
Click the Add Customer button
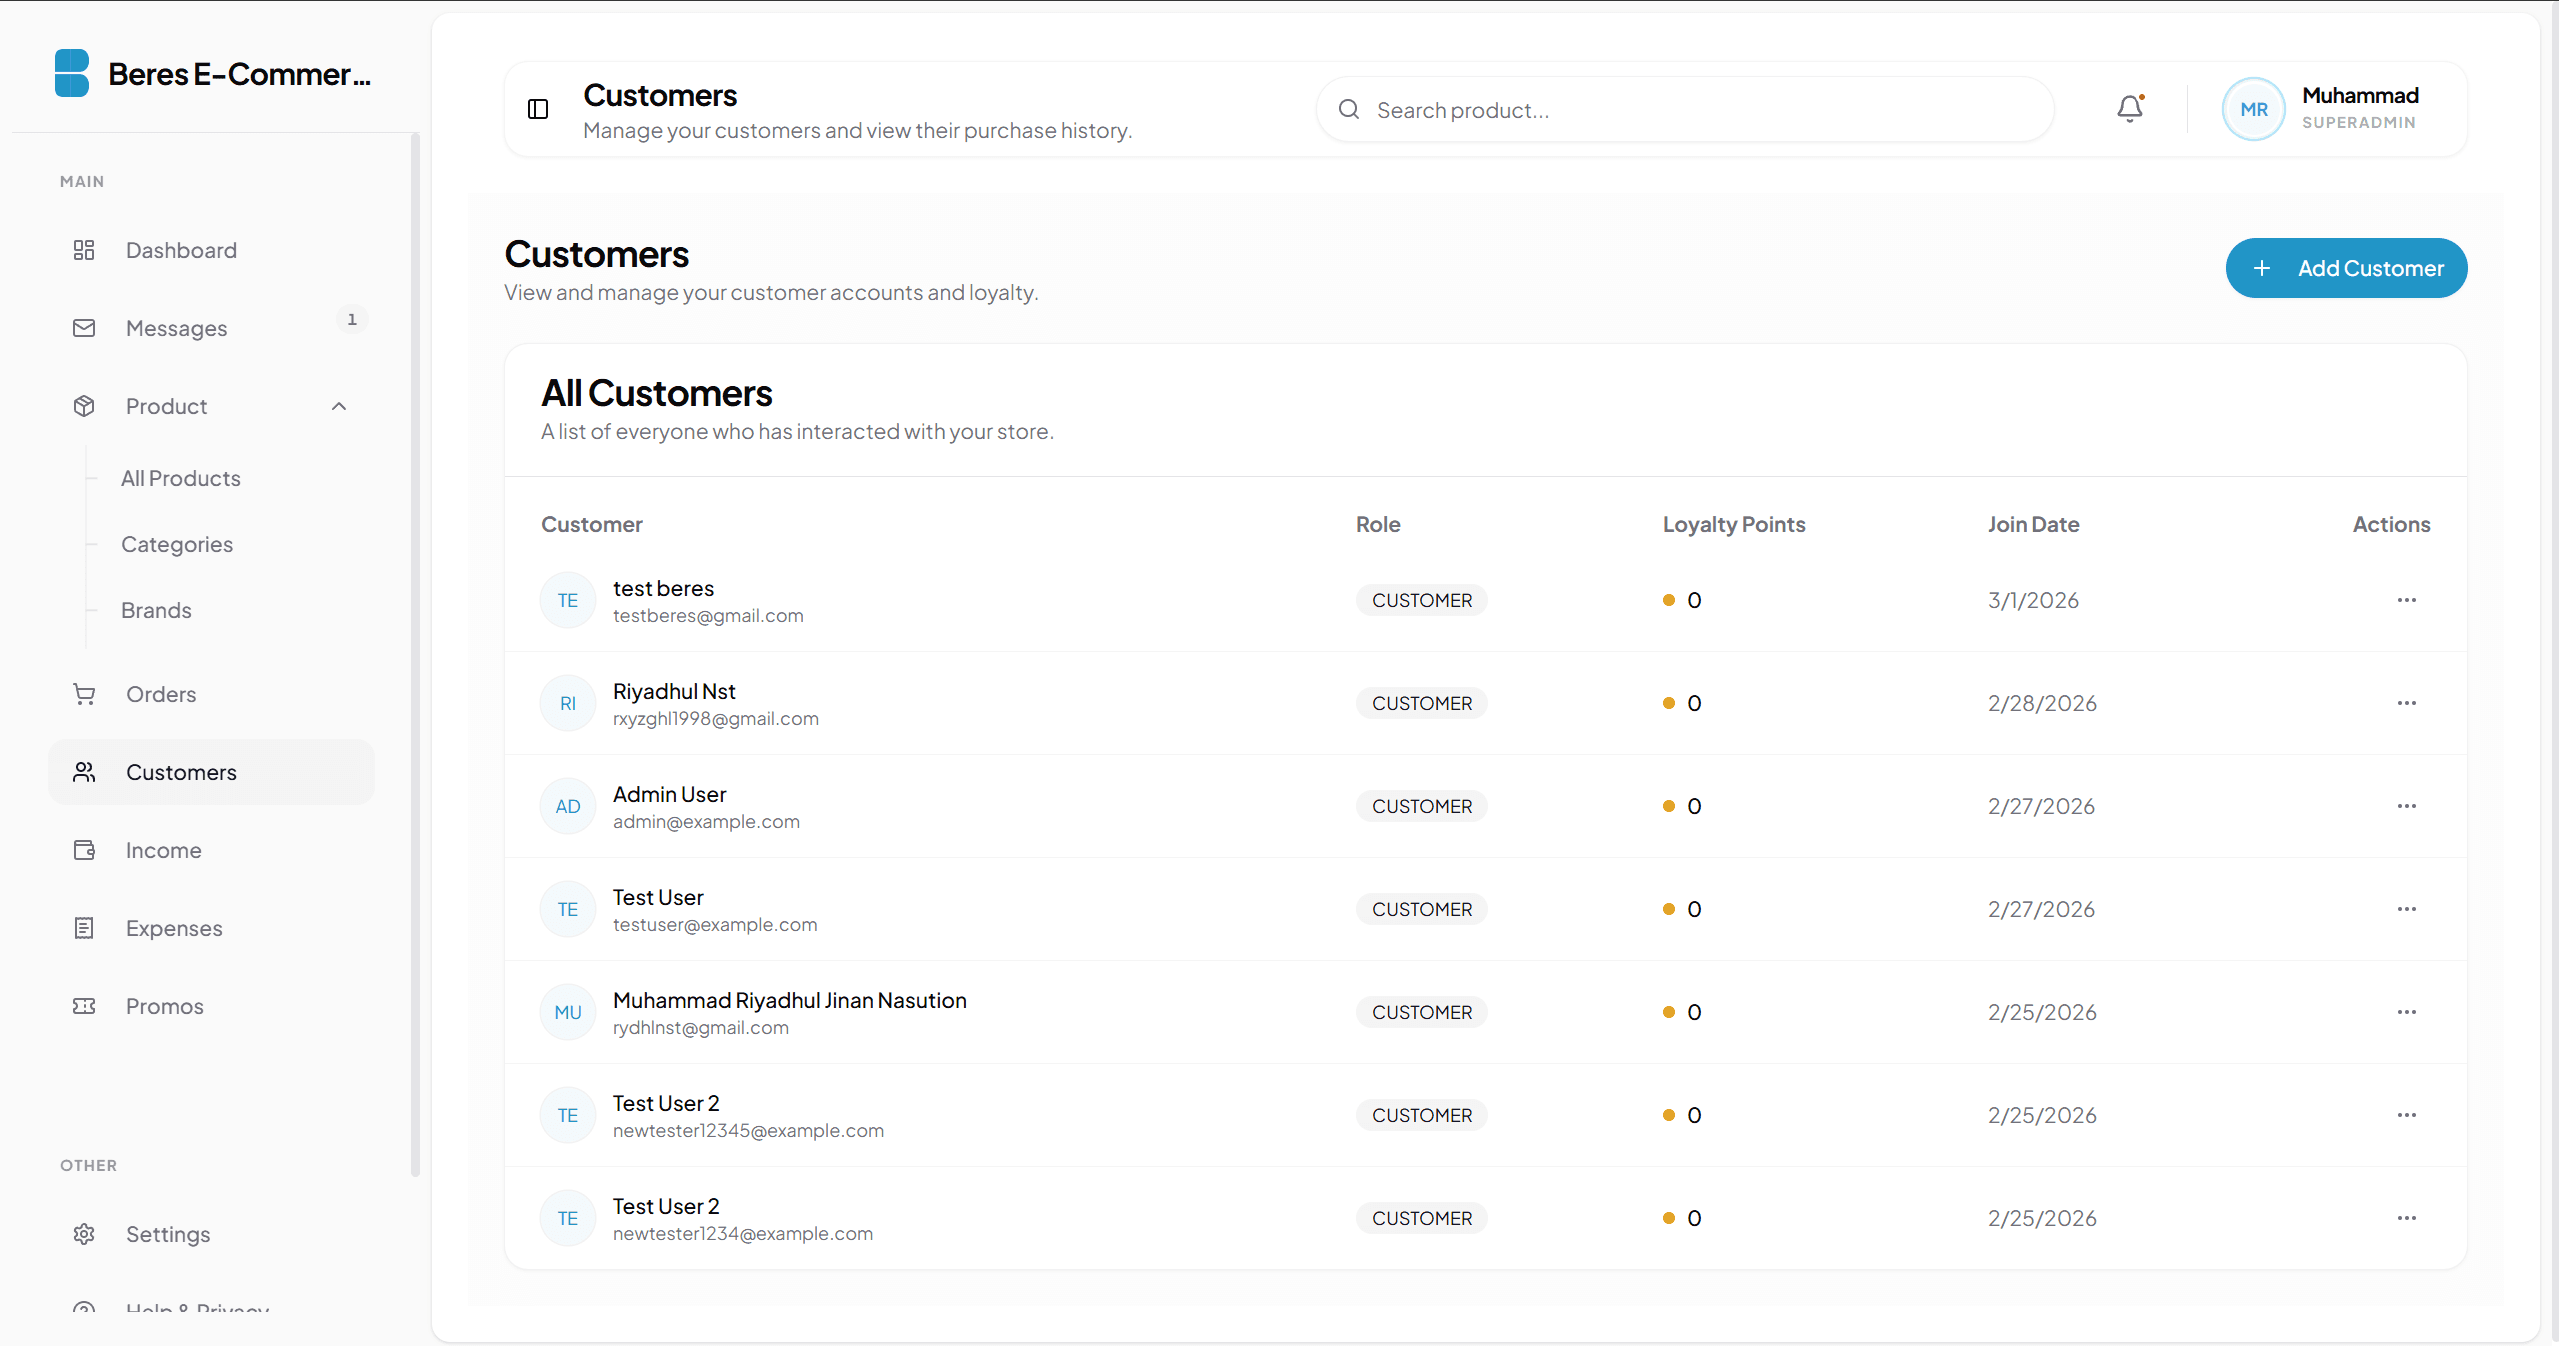(2346, 268)
